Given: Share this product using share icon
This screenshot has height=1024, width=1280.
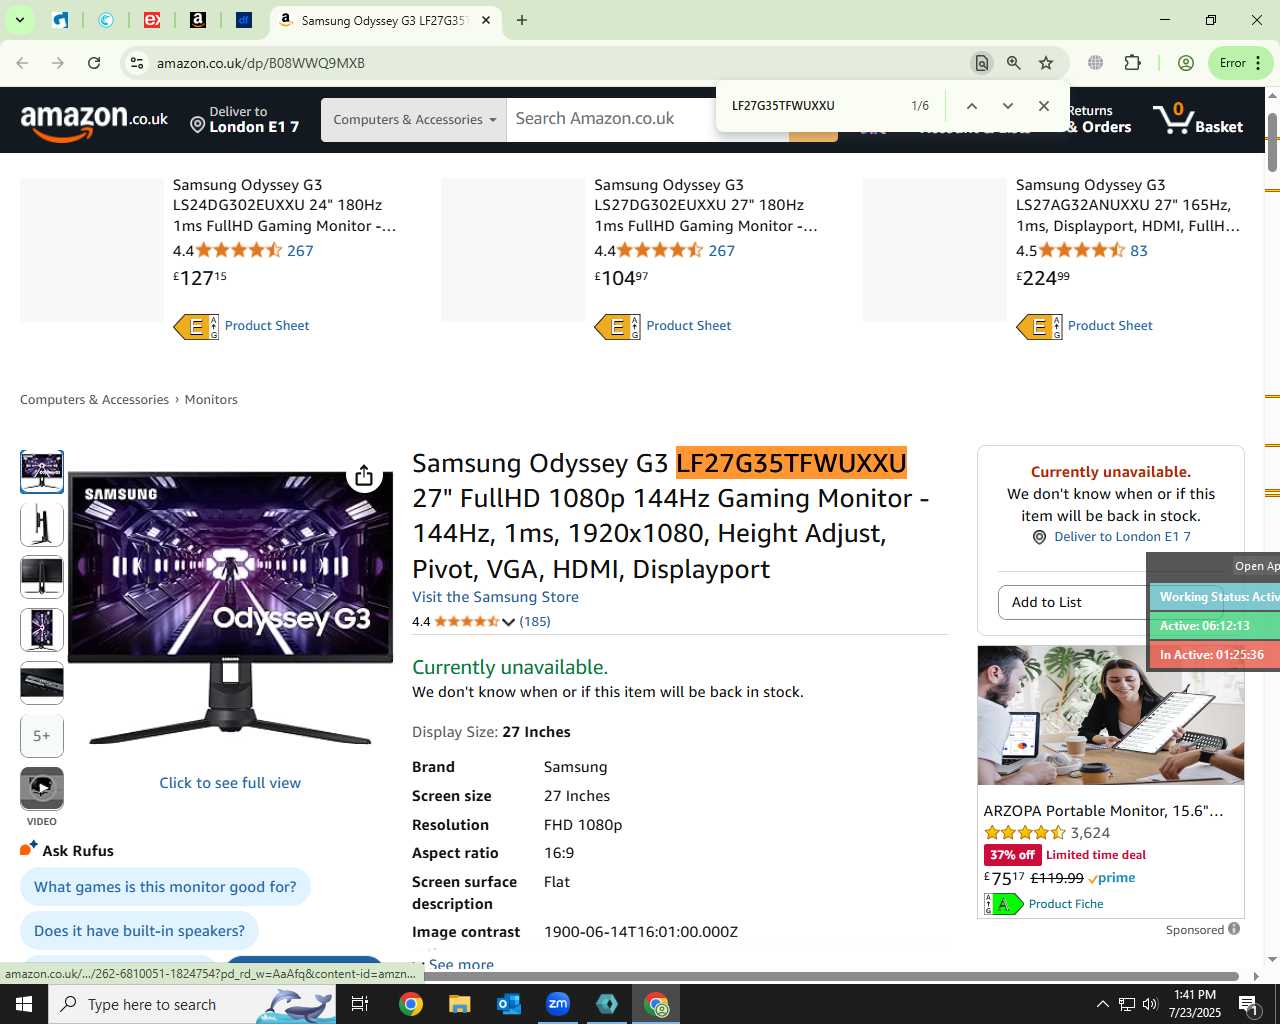Looking at the screenshot, I should click(x=364, y=476).
